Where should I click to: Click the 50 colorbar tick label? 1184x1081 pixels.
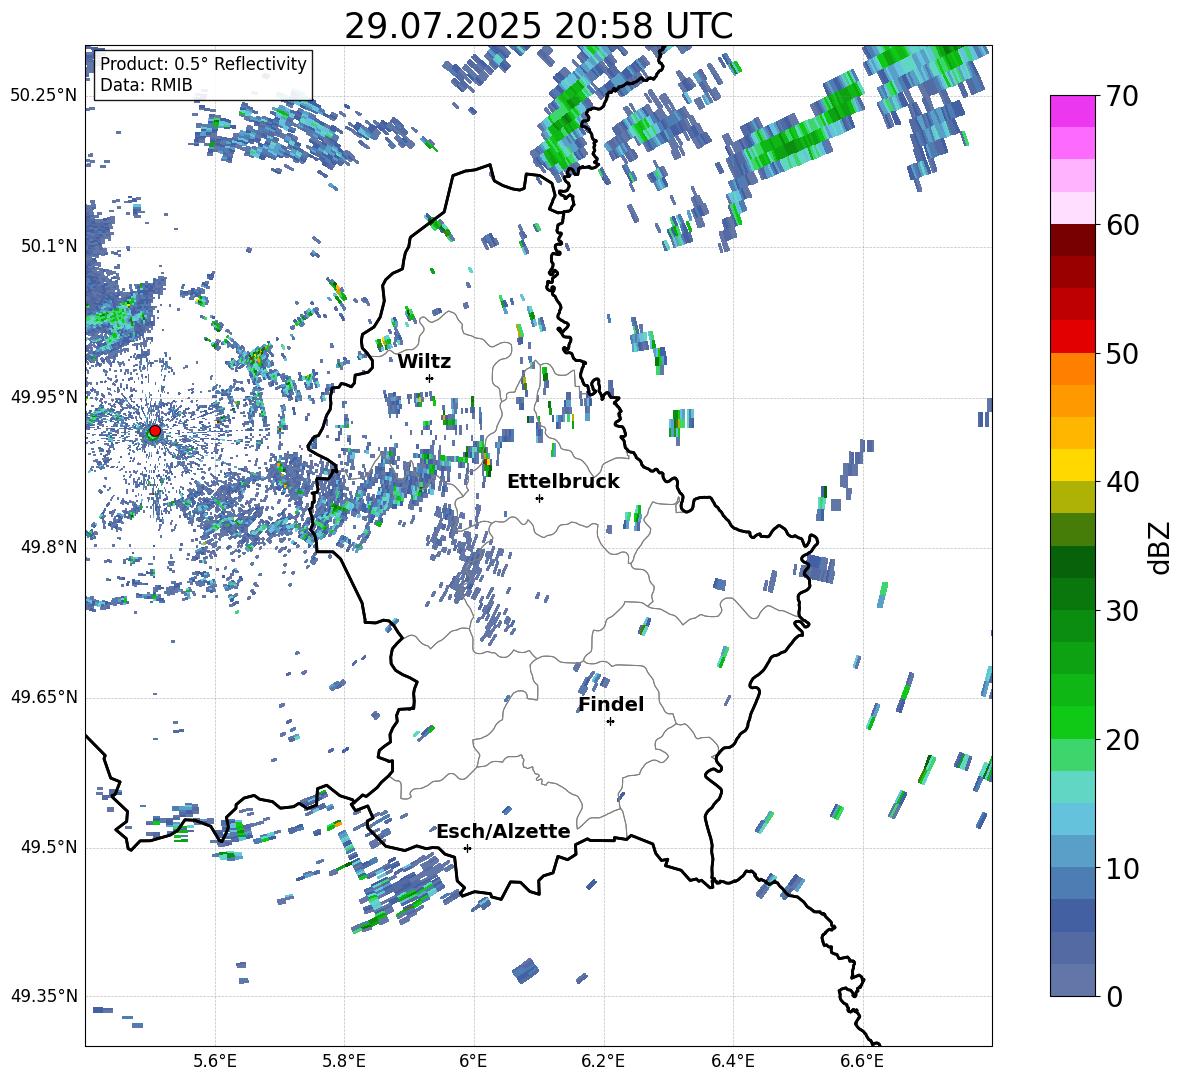pos(1122,353)
